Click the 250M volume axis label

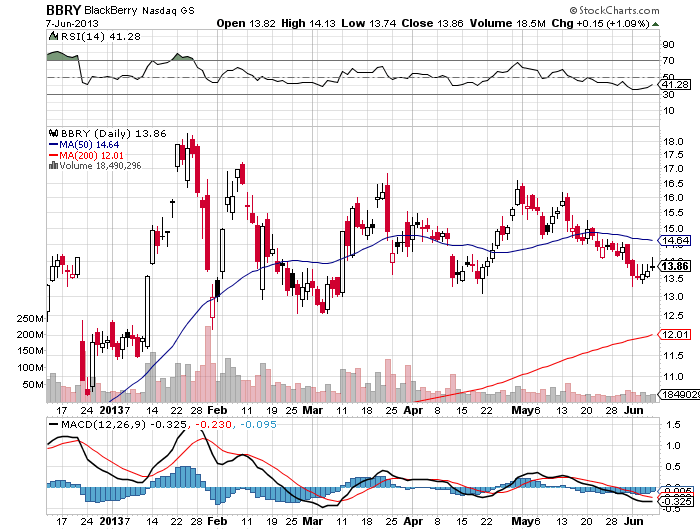pyautogui.click(x=30, y=319)
